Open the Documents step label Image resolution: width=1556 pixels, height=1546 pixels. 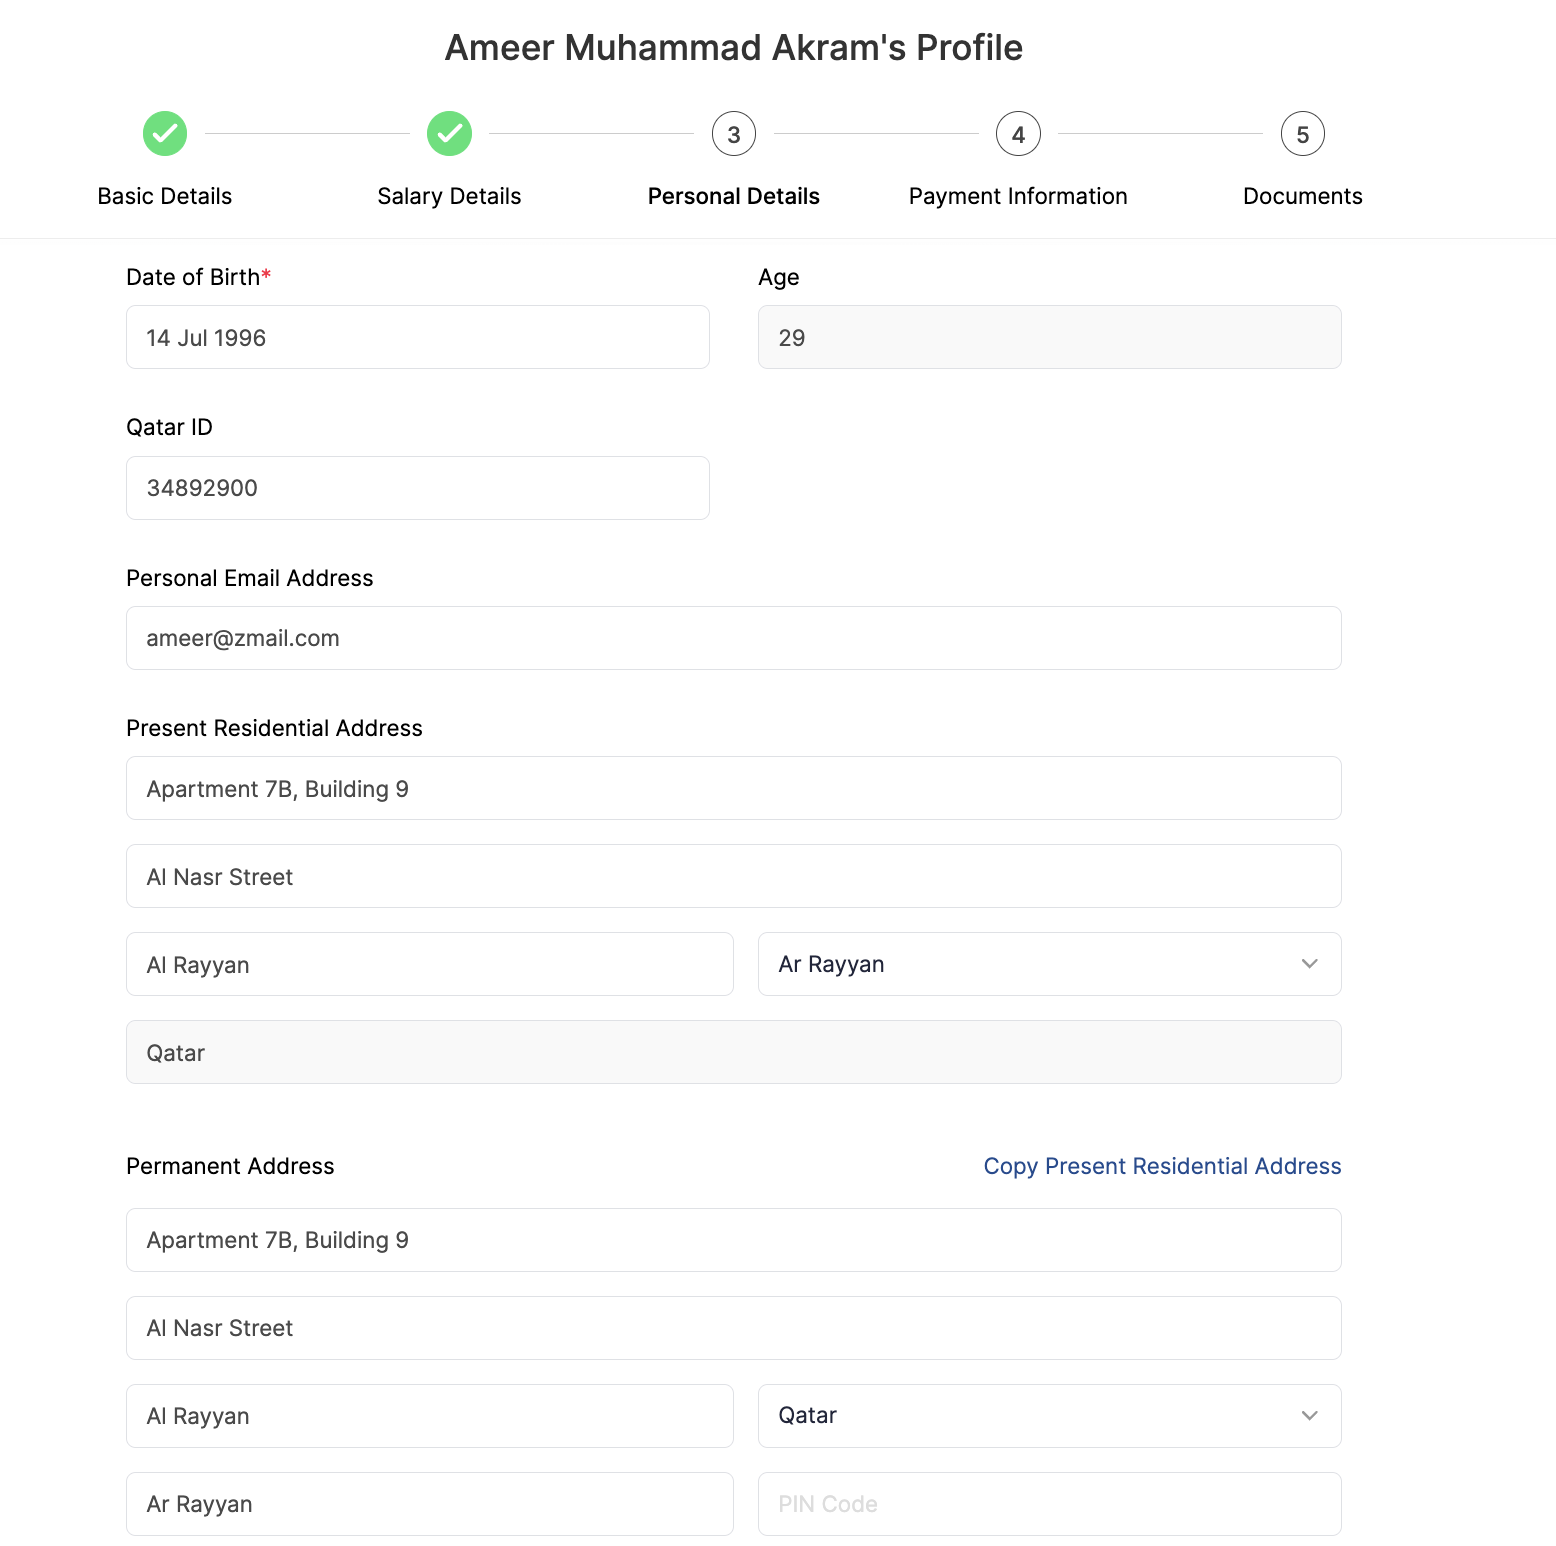pos(1302,196)
